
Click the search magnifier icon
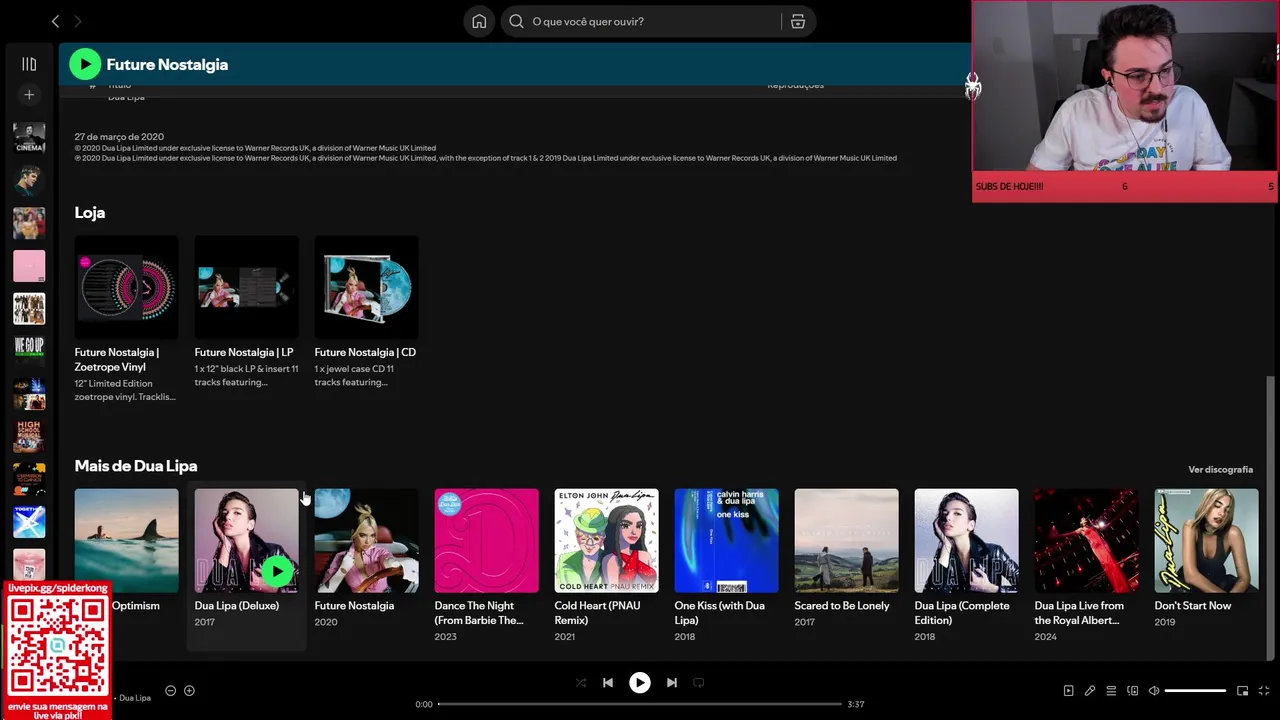tap(516, 21)
